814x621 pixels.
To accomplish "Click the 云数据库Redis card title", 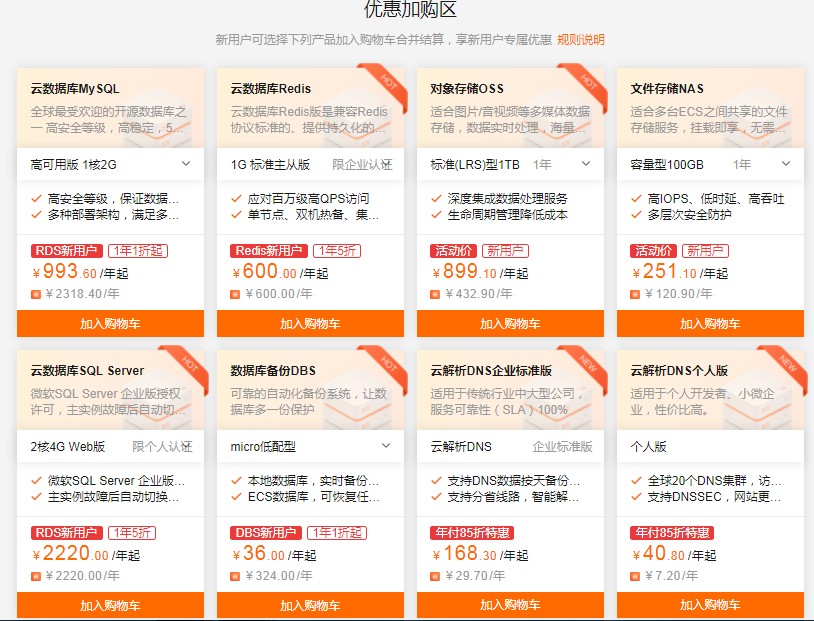I will (270, 89).
